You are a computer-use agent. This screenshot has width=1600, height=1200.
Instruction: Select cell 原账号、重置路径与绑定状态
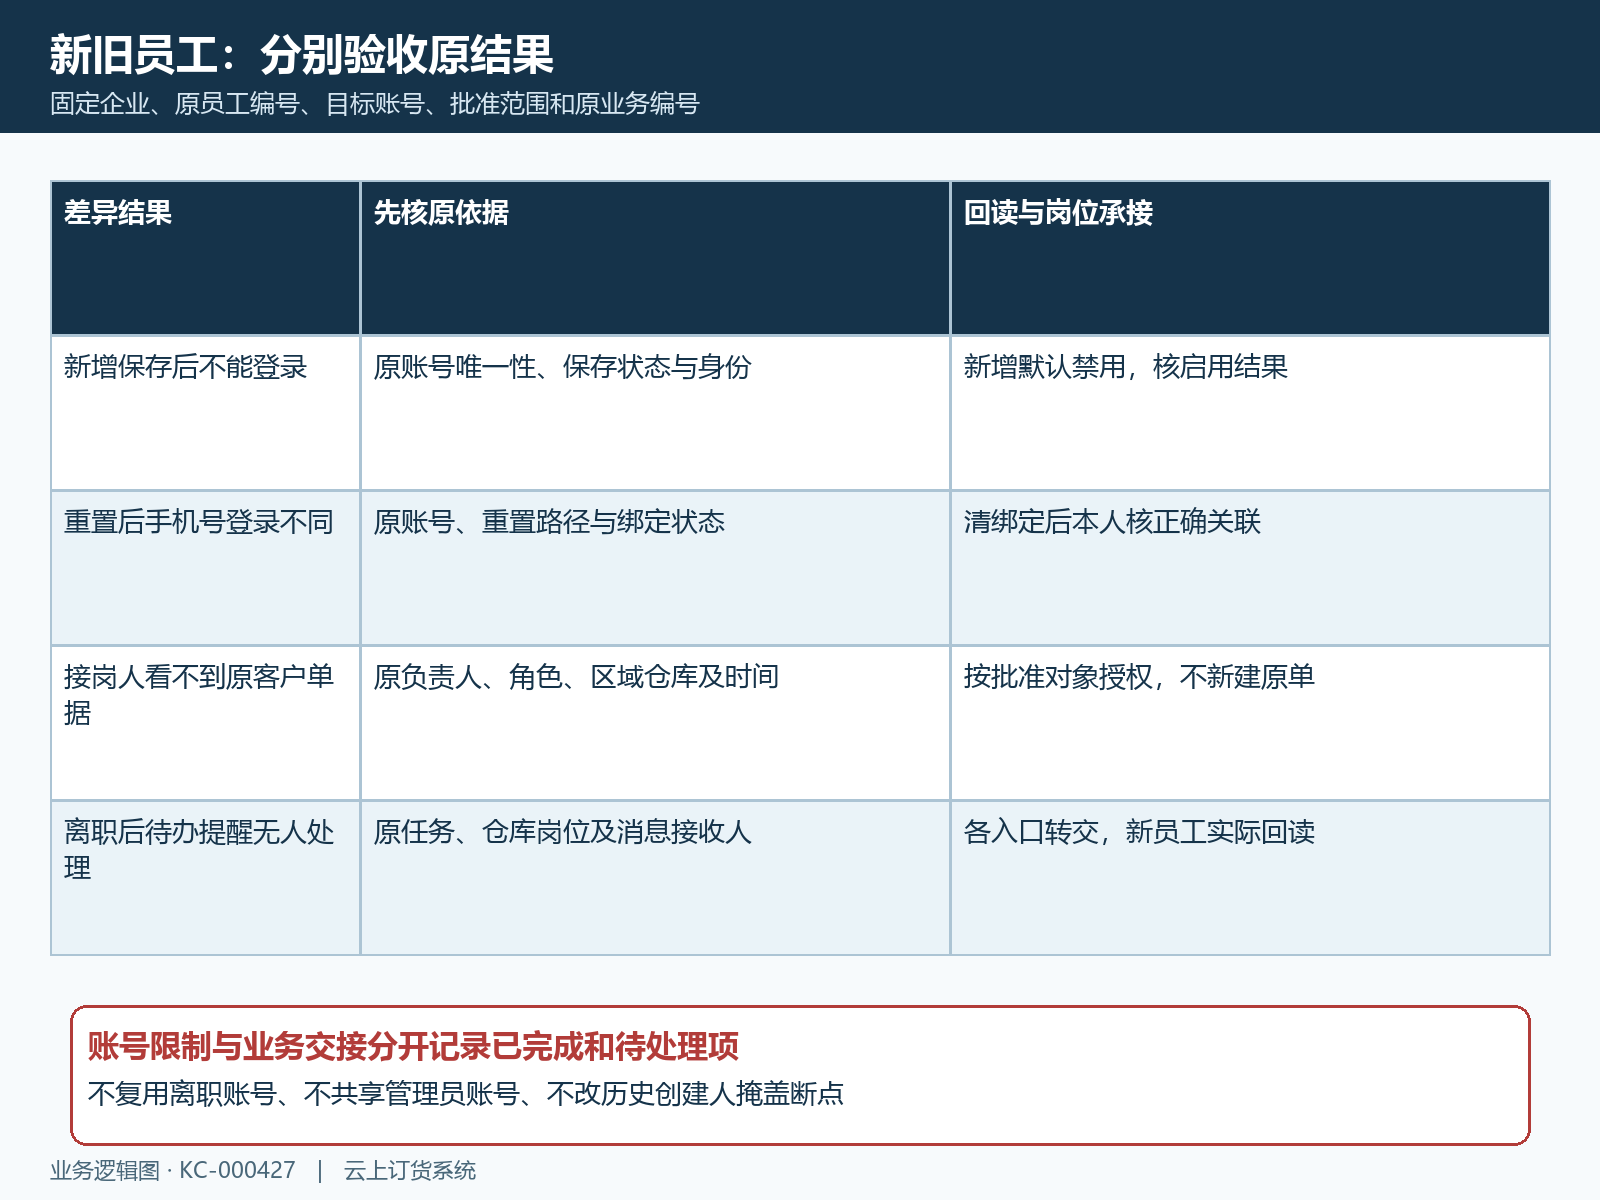click(x=655, y=568)
